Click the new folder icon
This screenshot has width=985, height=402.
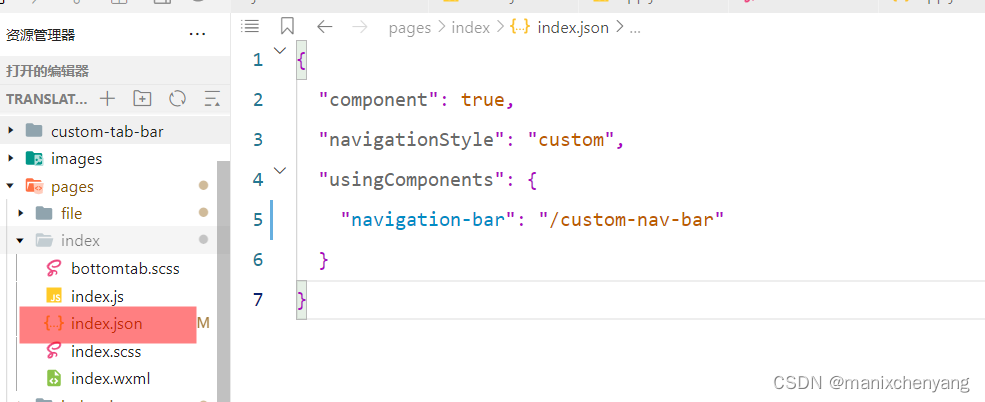pos(143,99)
